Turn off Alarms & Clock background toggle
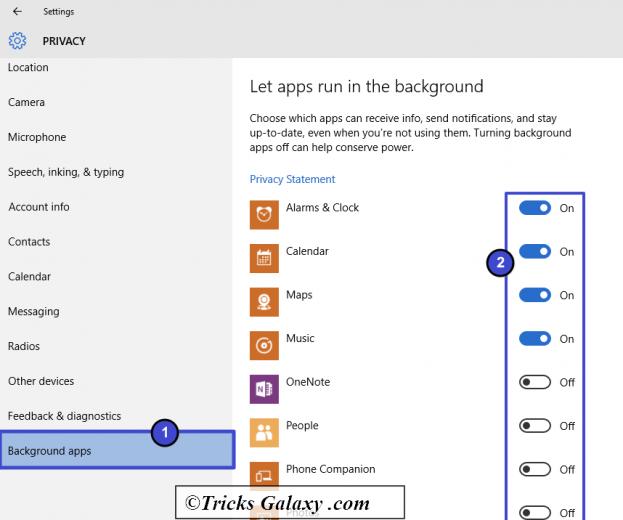623x520 pixels. [535, 208]
